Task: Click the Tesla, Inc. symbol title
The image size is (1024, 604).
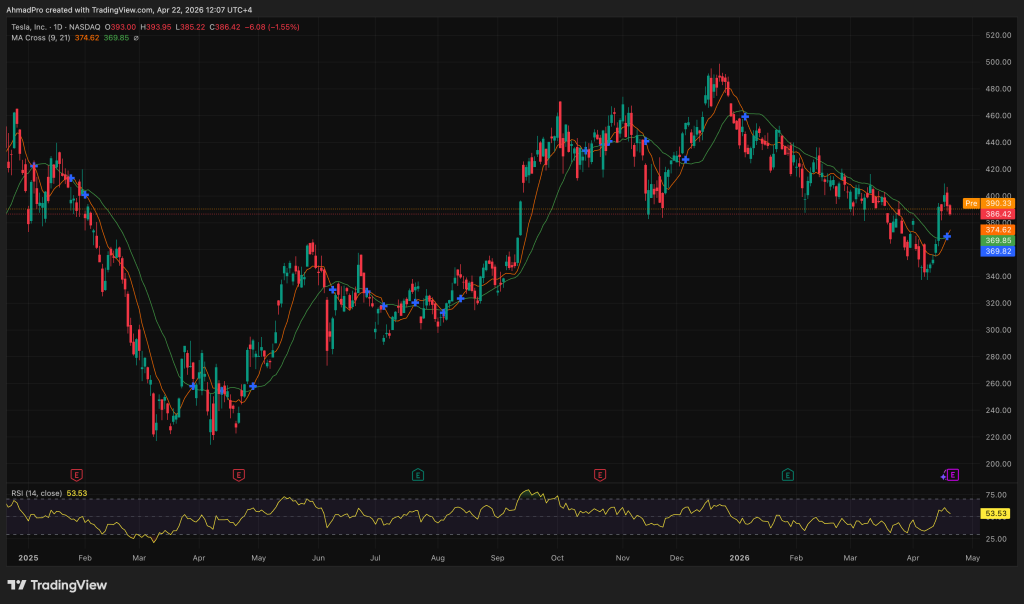Action: (31, 27)
